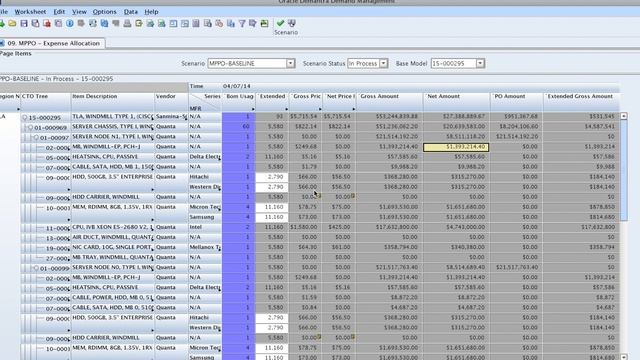Click the small arrow under the Extended header
640x360 pixels.
pyautogui.click(x=287, y=109)
